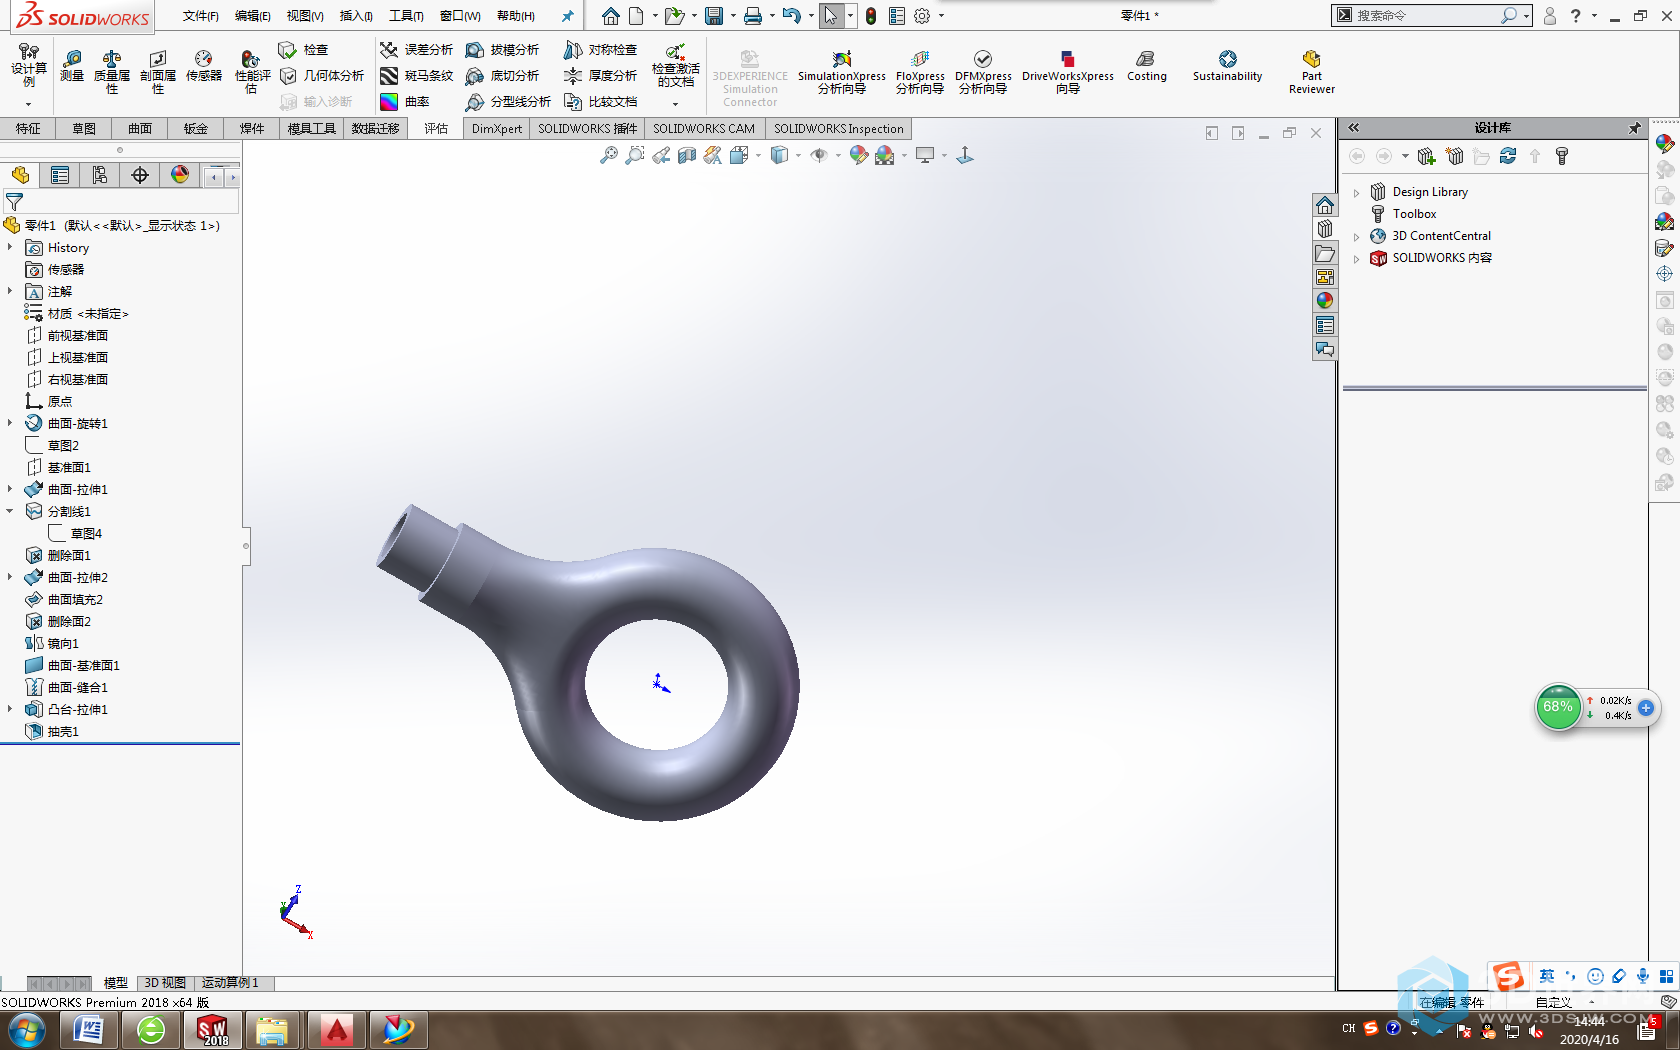Expand 曲面-旋转1 feature
The height and width of the screenshot is (1050, 1680).
click(10, 423)
